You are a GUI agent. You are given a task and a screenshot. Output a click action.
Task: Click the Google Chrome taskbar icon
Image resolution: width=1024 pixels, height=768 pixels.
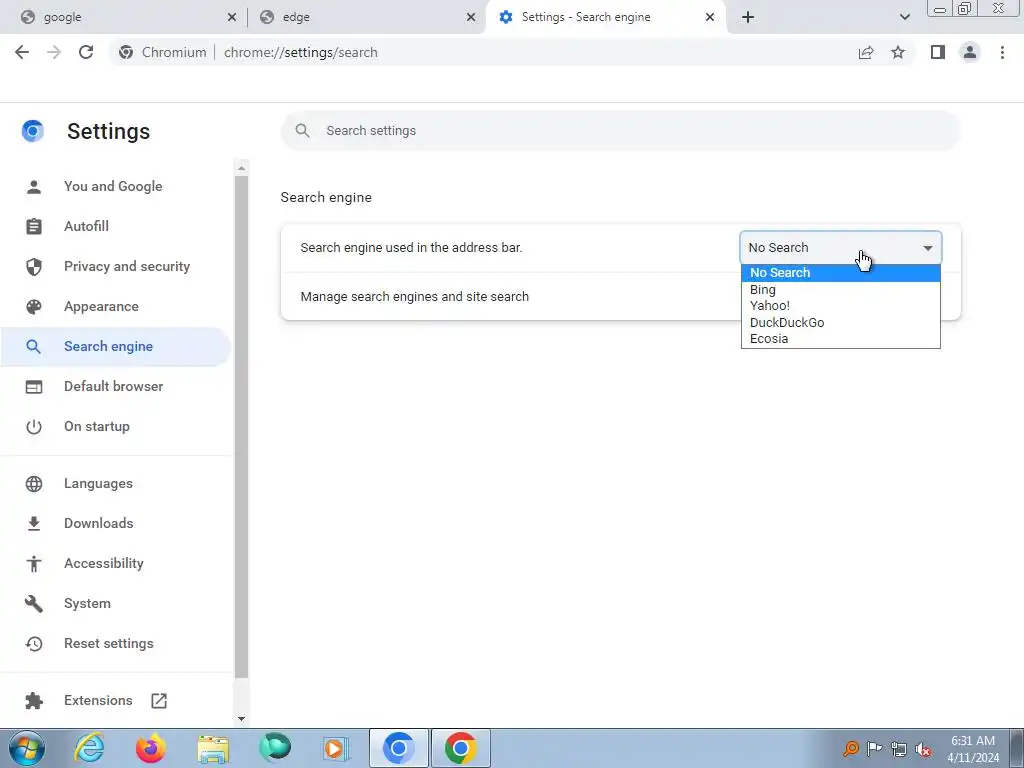(460, 748)
